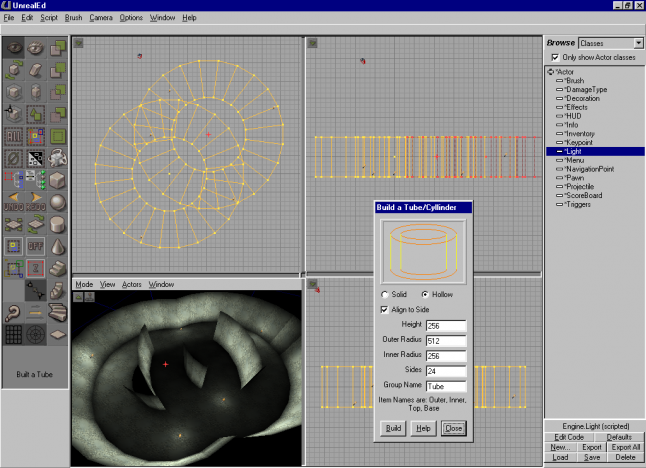
Task: Collapse the Actor tree root node
Action: tap(550, 72)
